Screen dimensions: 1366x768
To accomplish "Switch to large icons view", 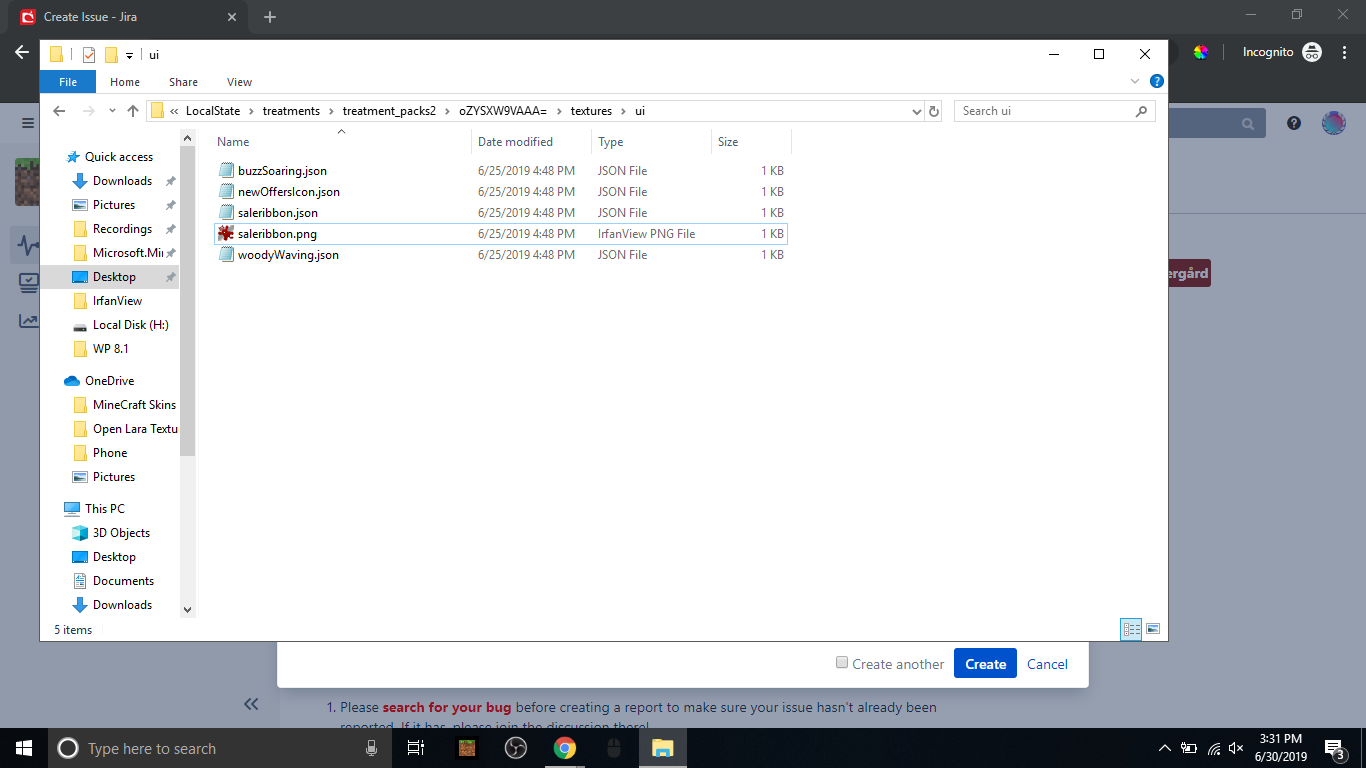I will (1153, 629).
